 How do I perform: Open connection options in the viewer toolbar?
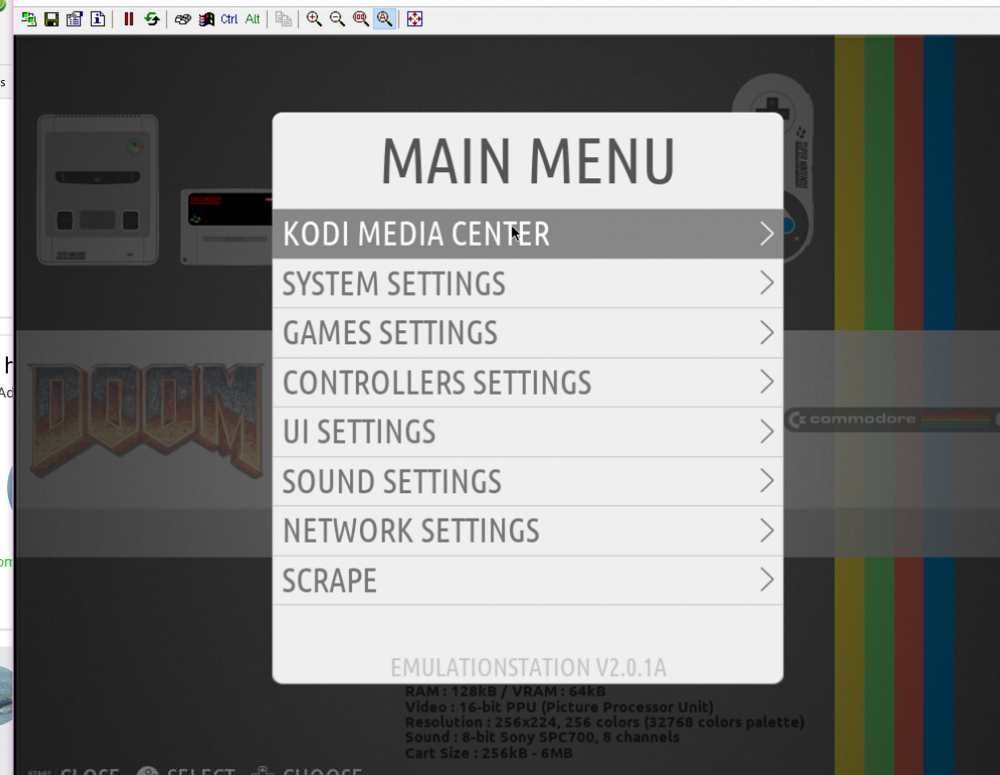click(75, 19)
